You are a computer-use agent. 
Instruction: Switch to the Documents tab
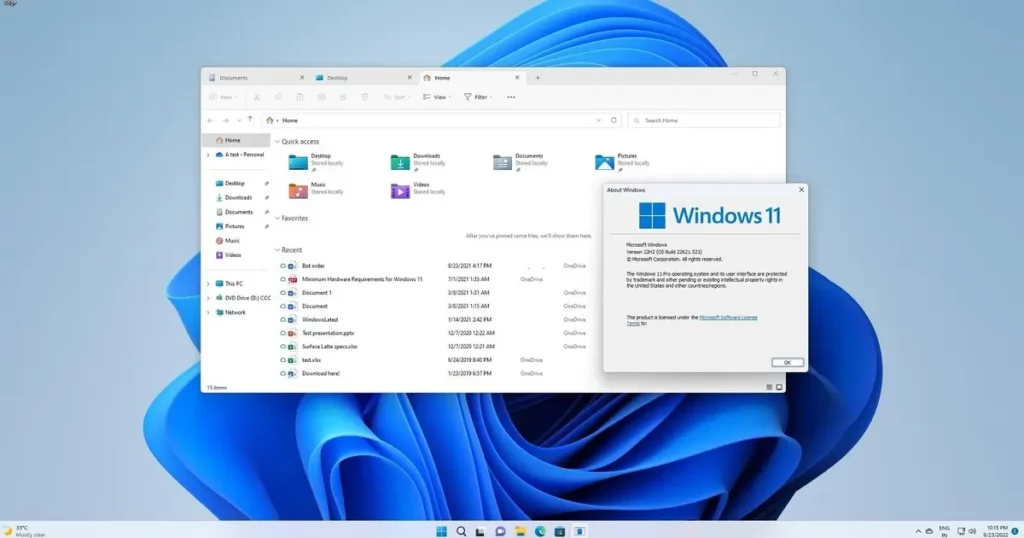[255, 78]
